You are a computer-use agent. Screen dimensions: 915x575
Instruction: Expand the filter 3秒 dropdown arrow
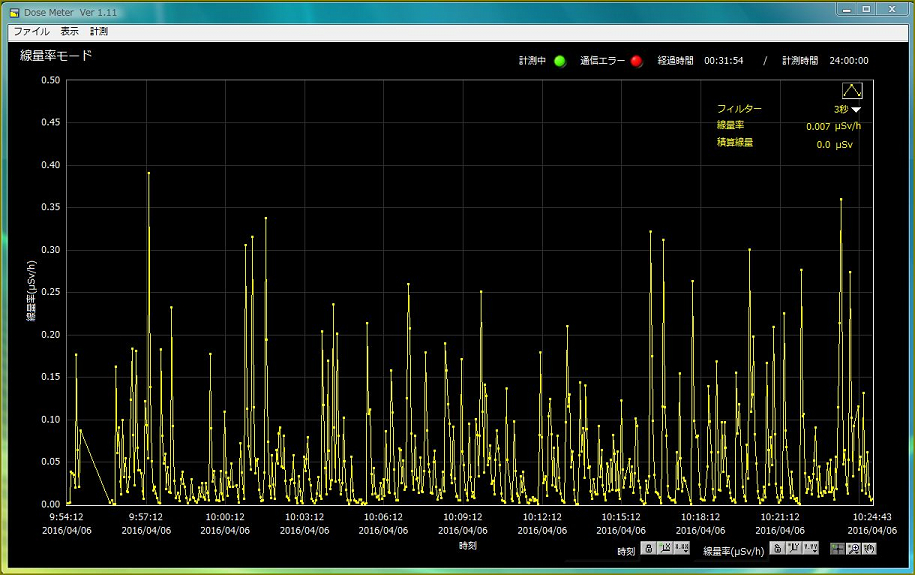[x=856, y=109]
